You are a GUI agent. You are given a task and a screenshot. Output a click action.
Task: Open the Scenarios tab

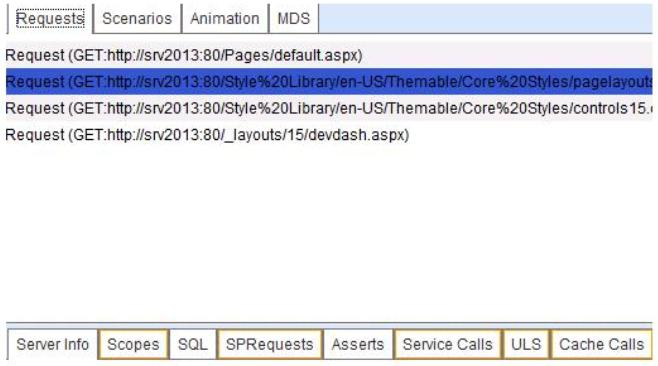137,18
